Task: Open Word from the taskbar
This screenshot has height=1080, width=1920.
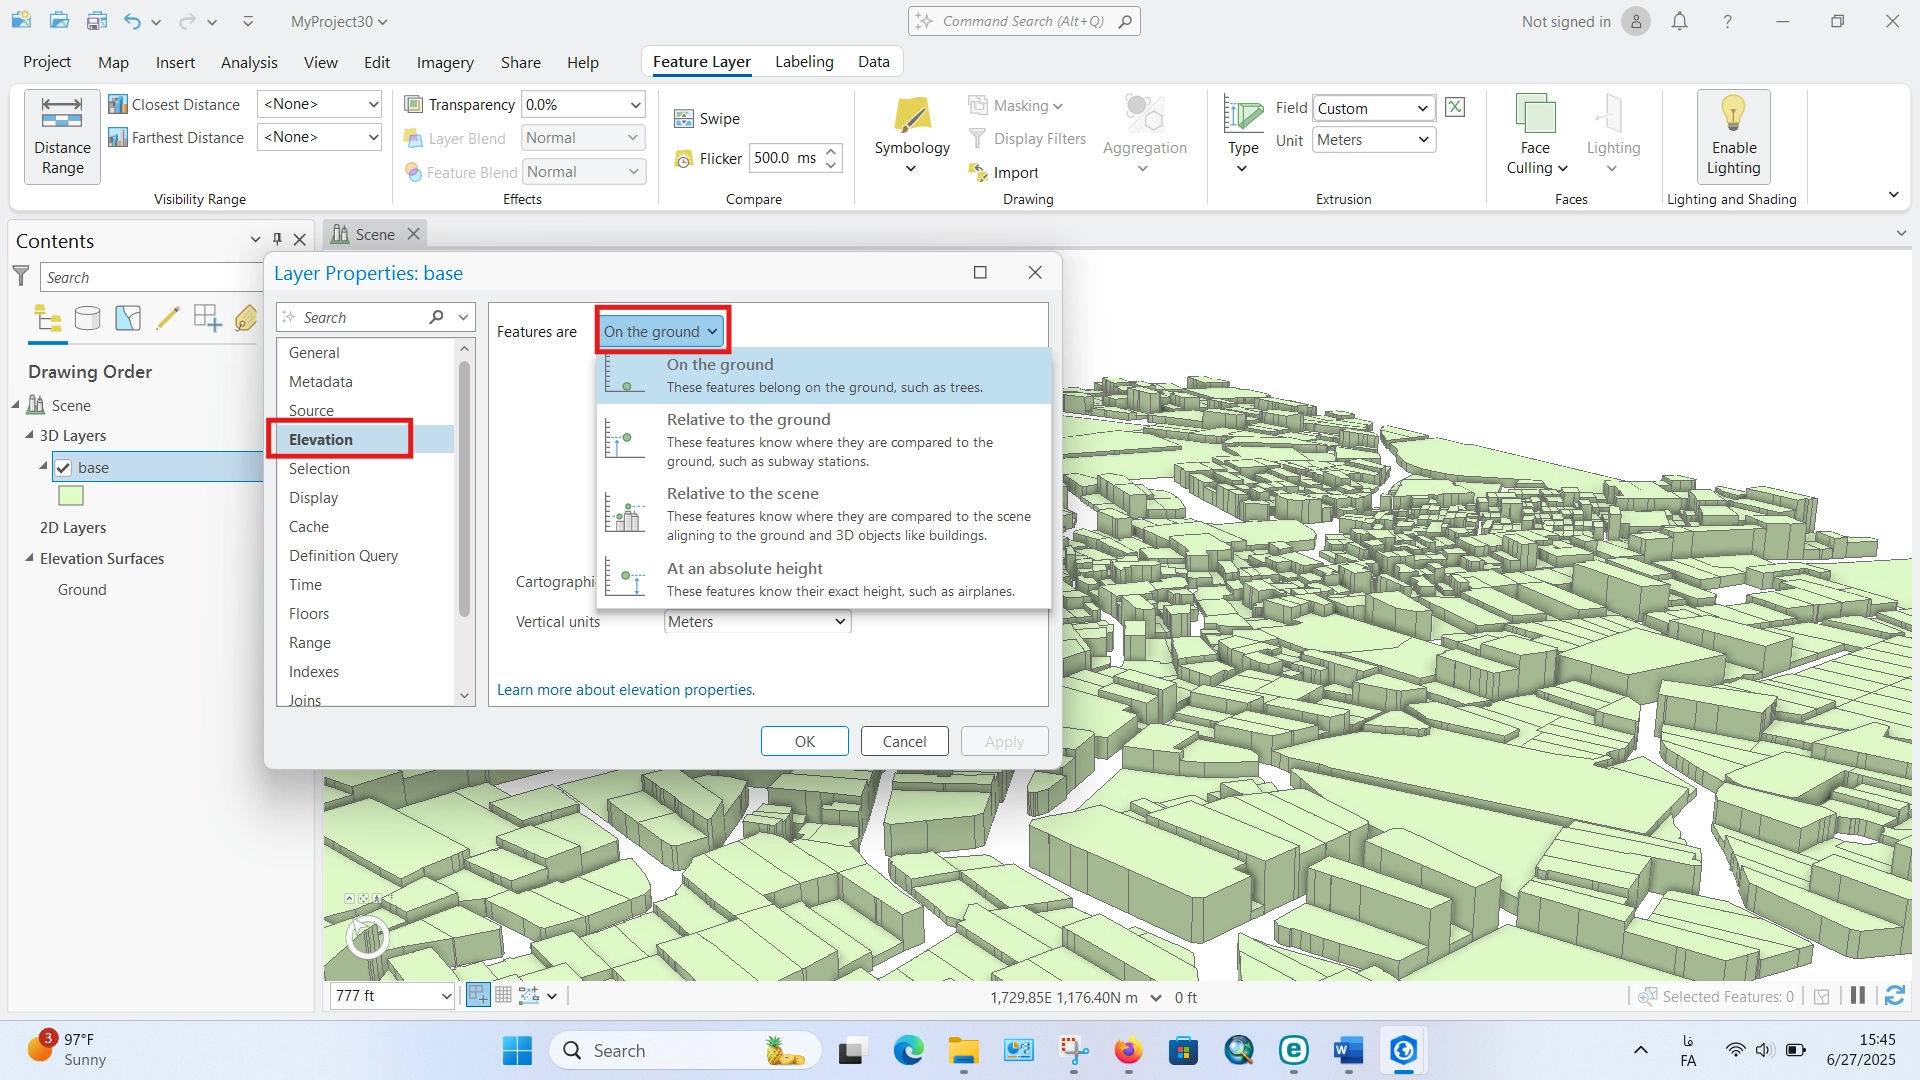Action: [1348, 1050]
